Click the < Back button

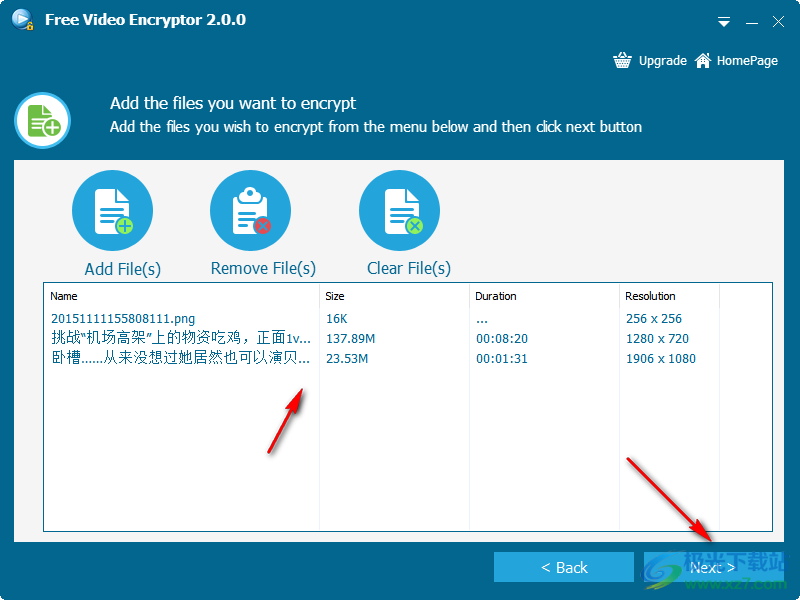click(x=564, y=566)
